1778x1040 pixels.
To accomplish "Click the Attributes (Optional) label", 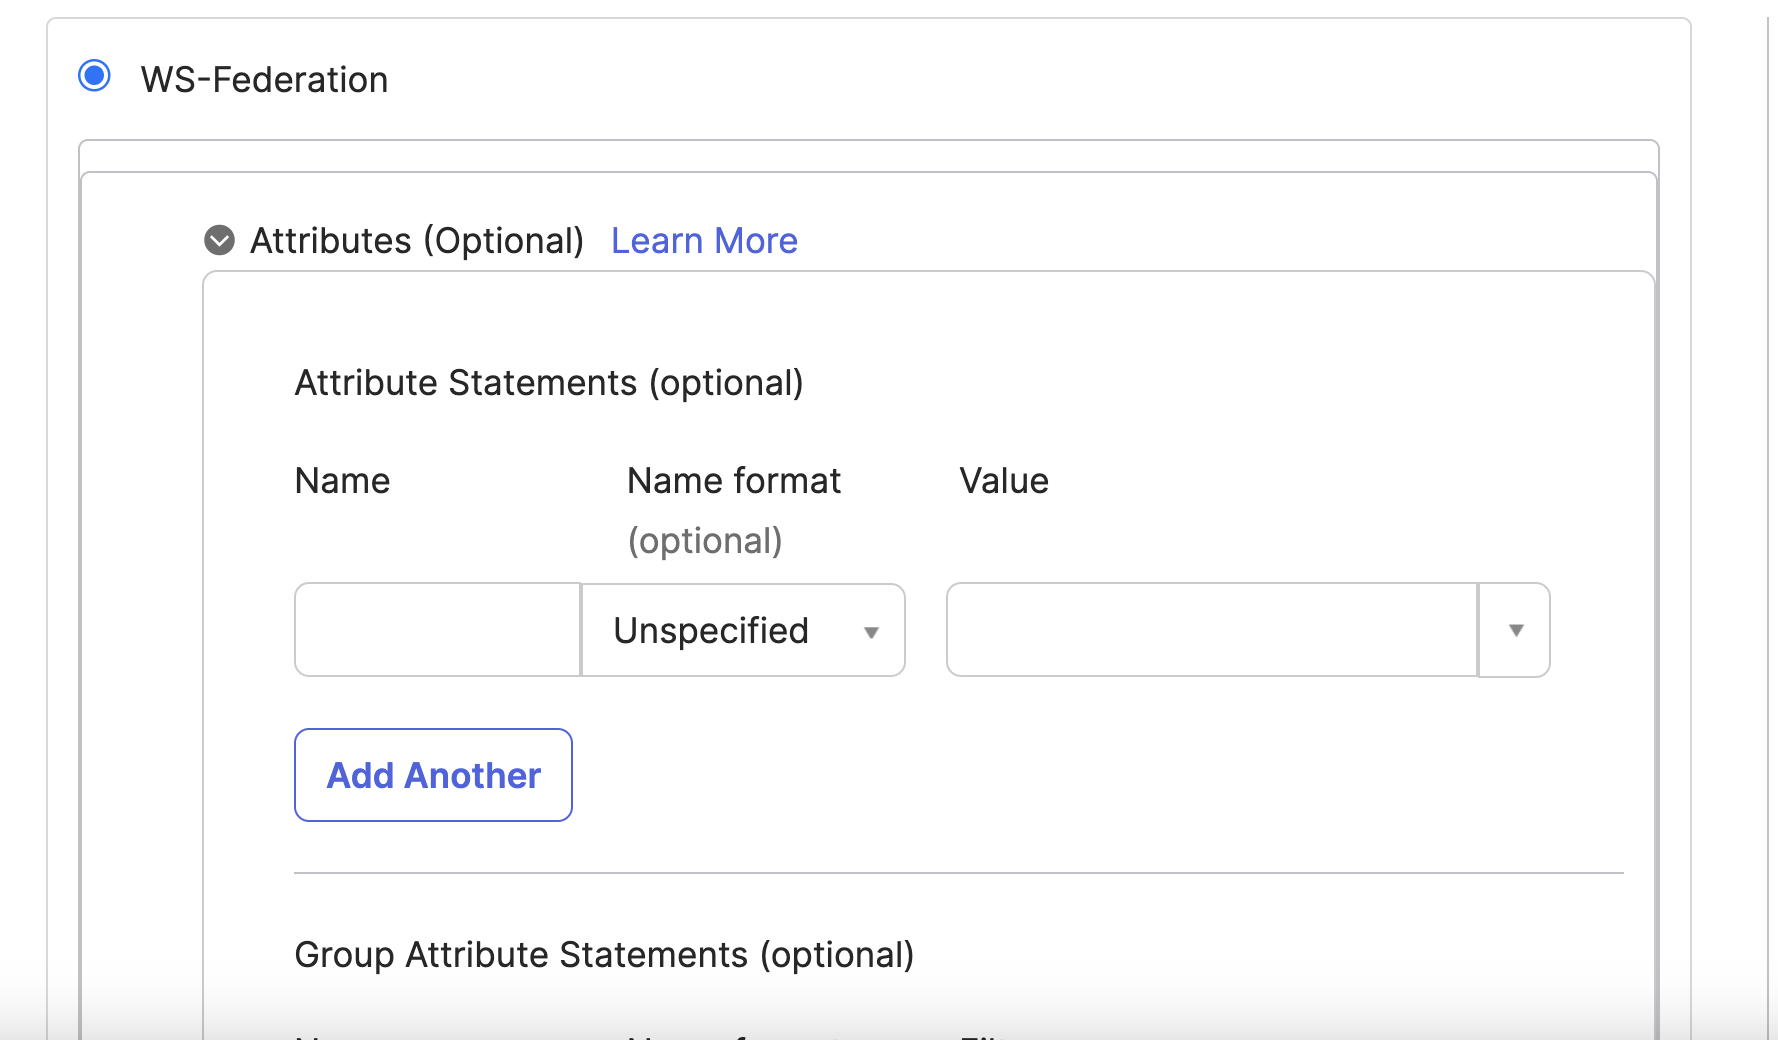I will click(417, 241).
